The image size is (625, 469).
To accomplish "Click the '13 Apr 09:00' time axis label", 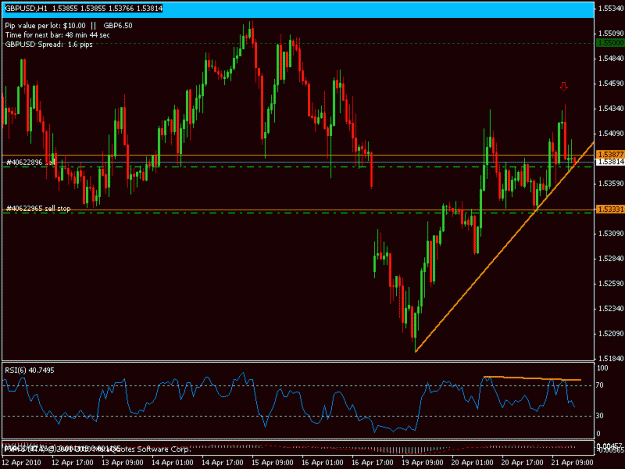I will [122, 462].
